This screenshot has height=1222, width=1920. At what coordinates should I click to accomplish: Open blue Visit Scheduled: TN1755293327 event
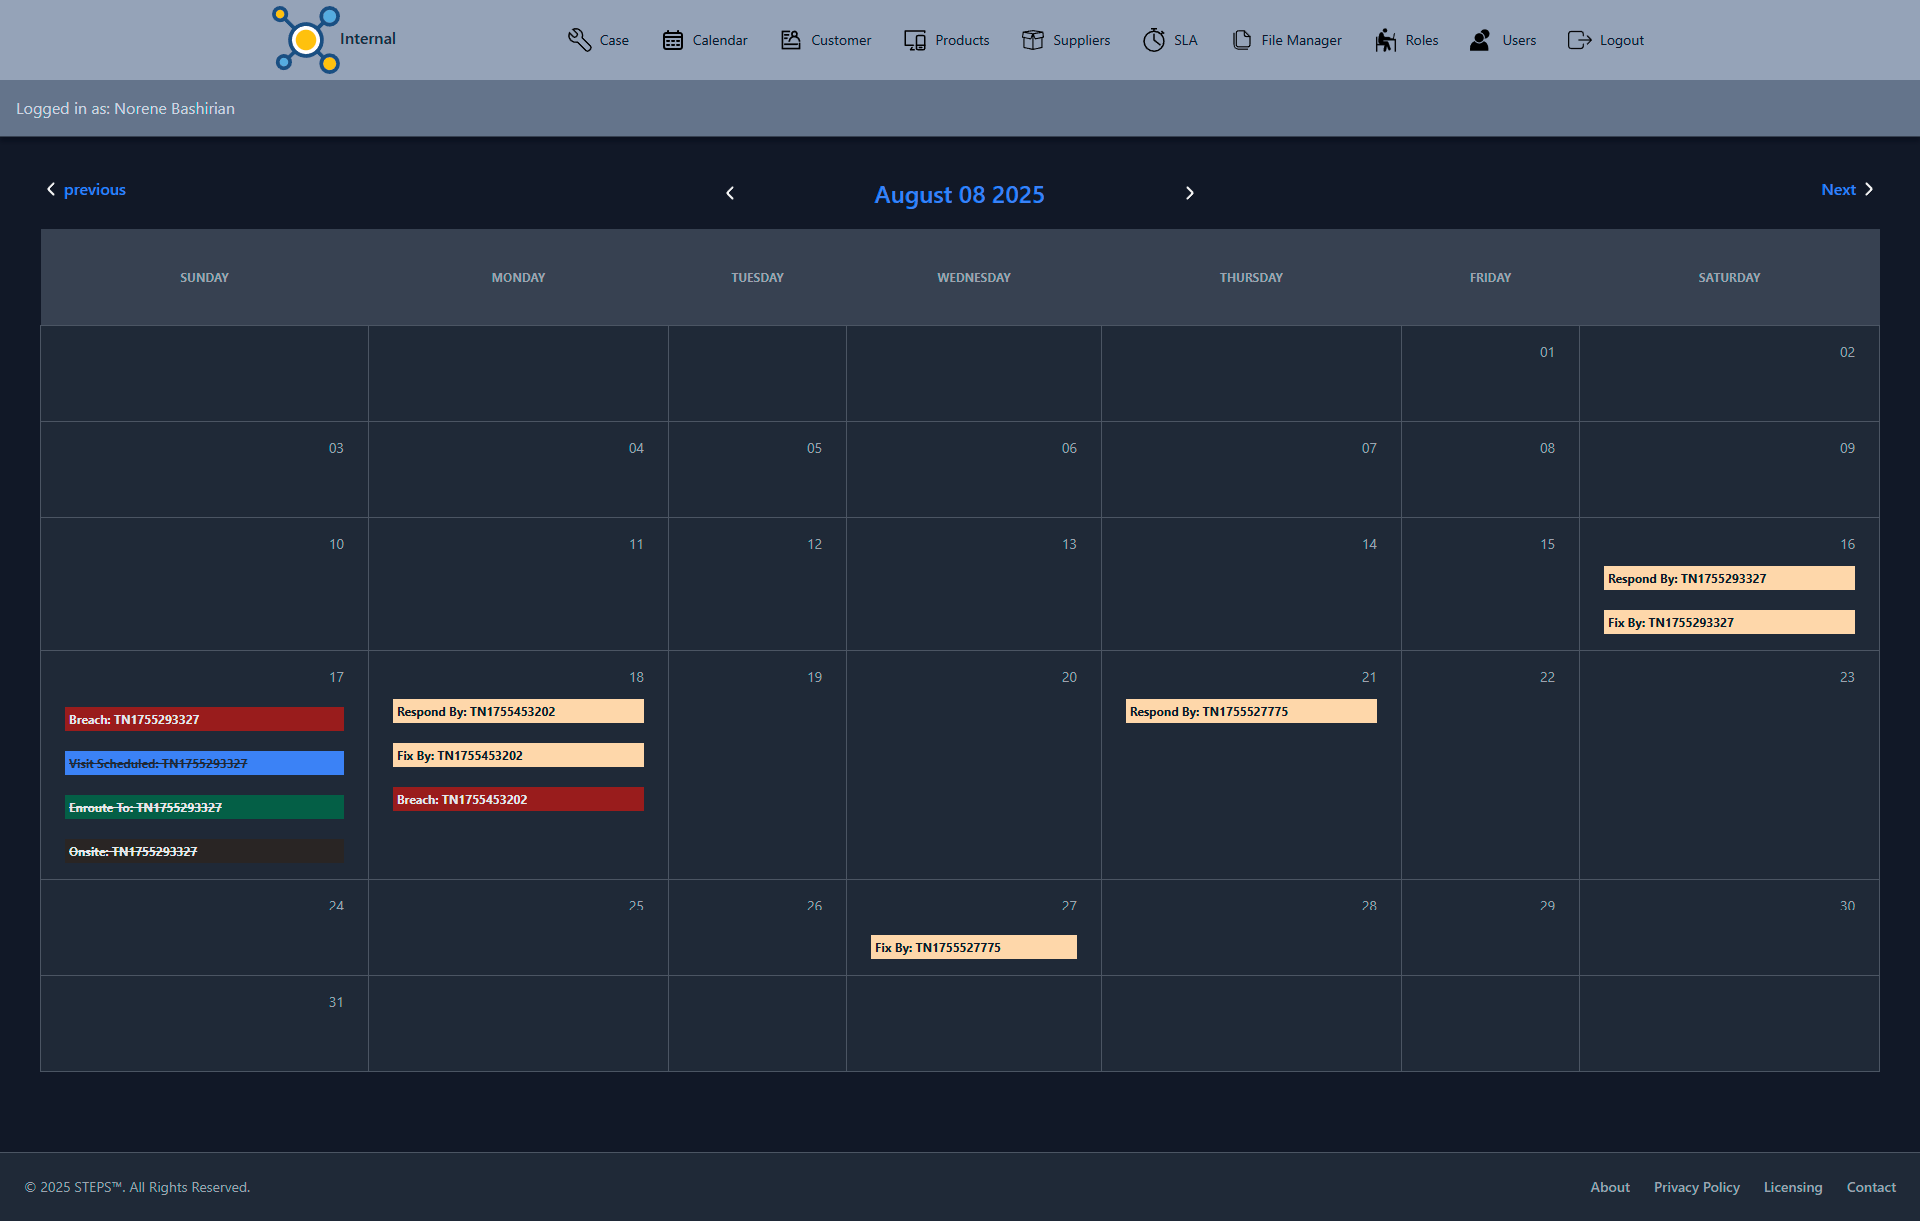204,764
